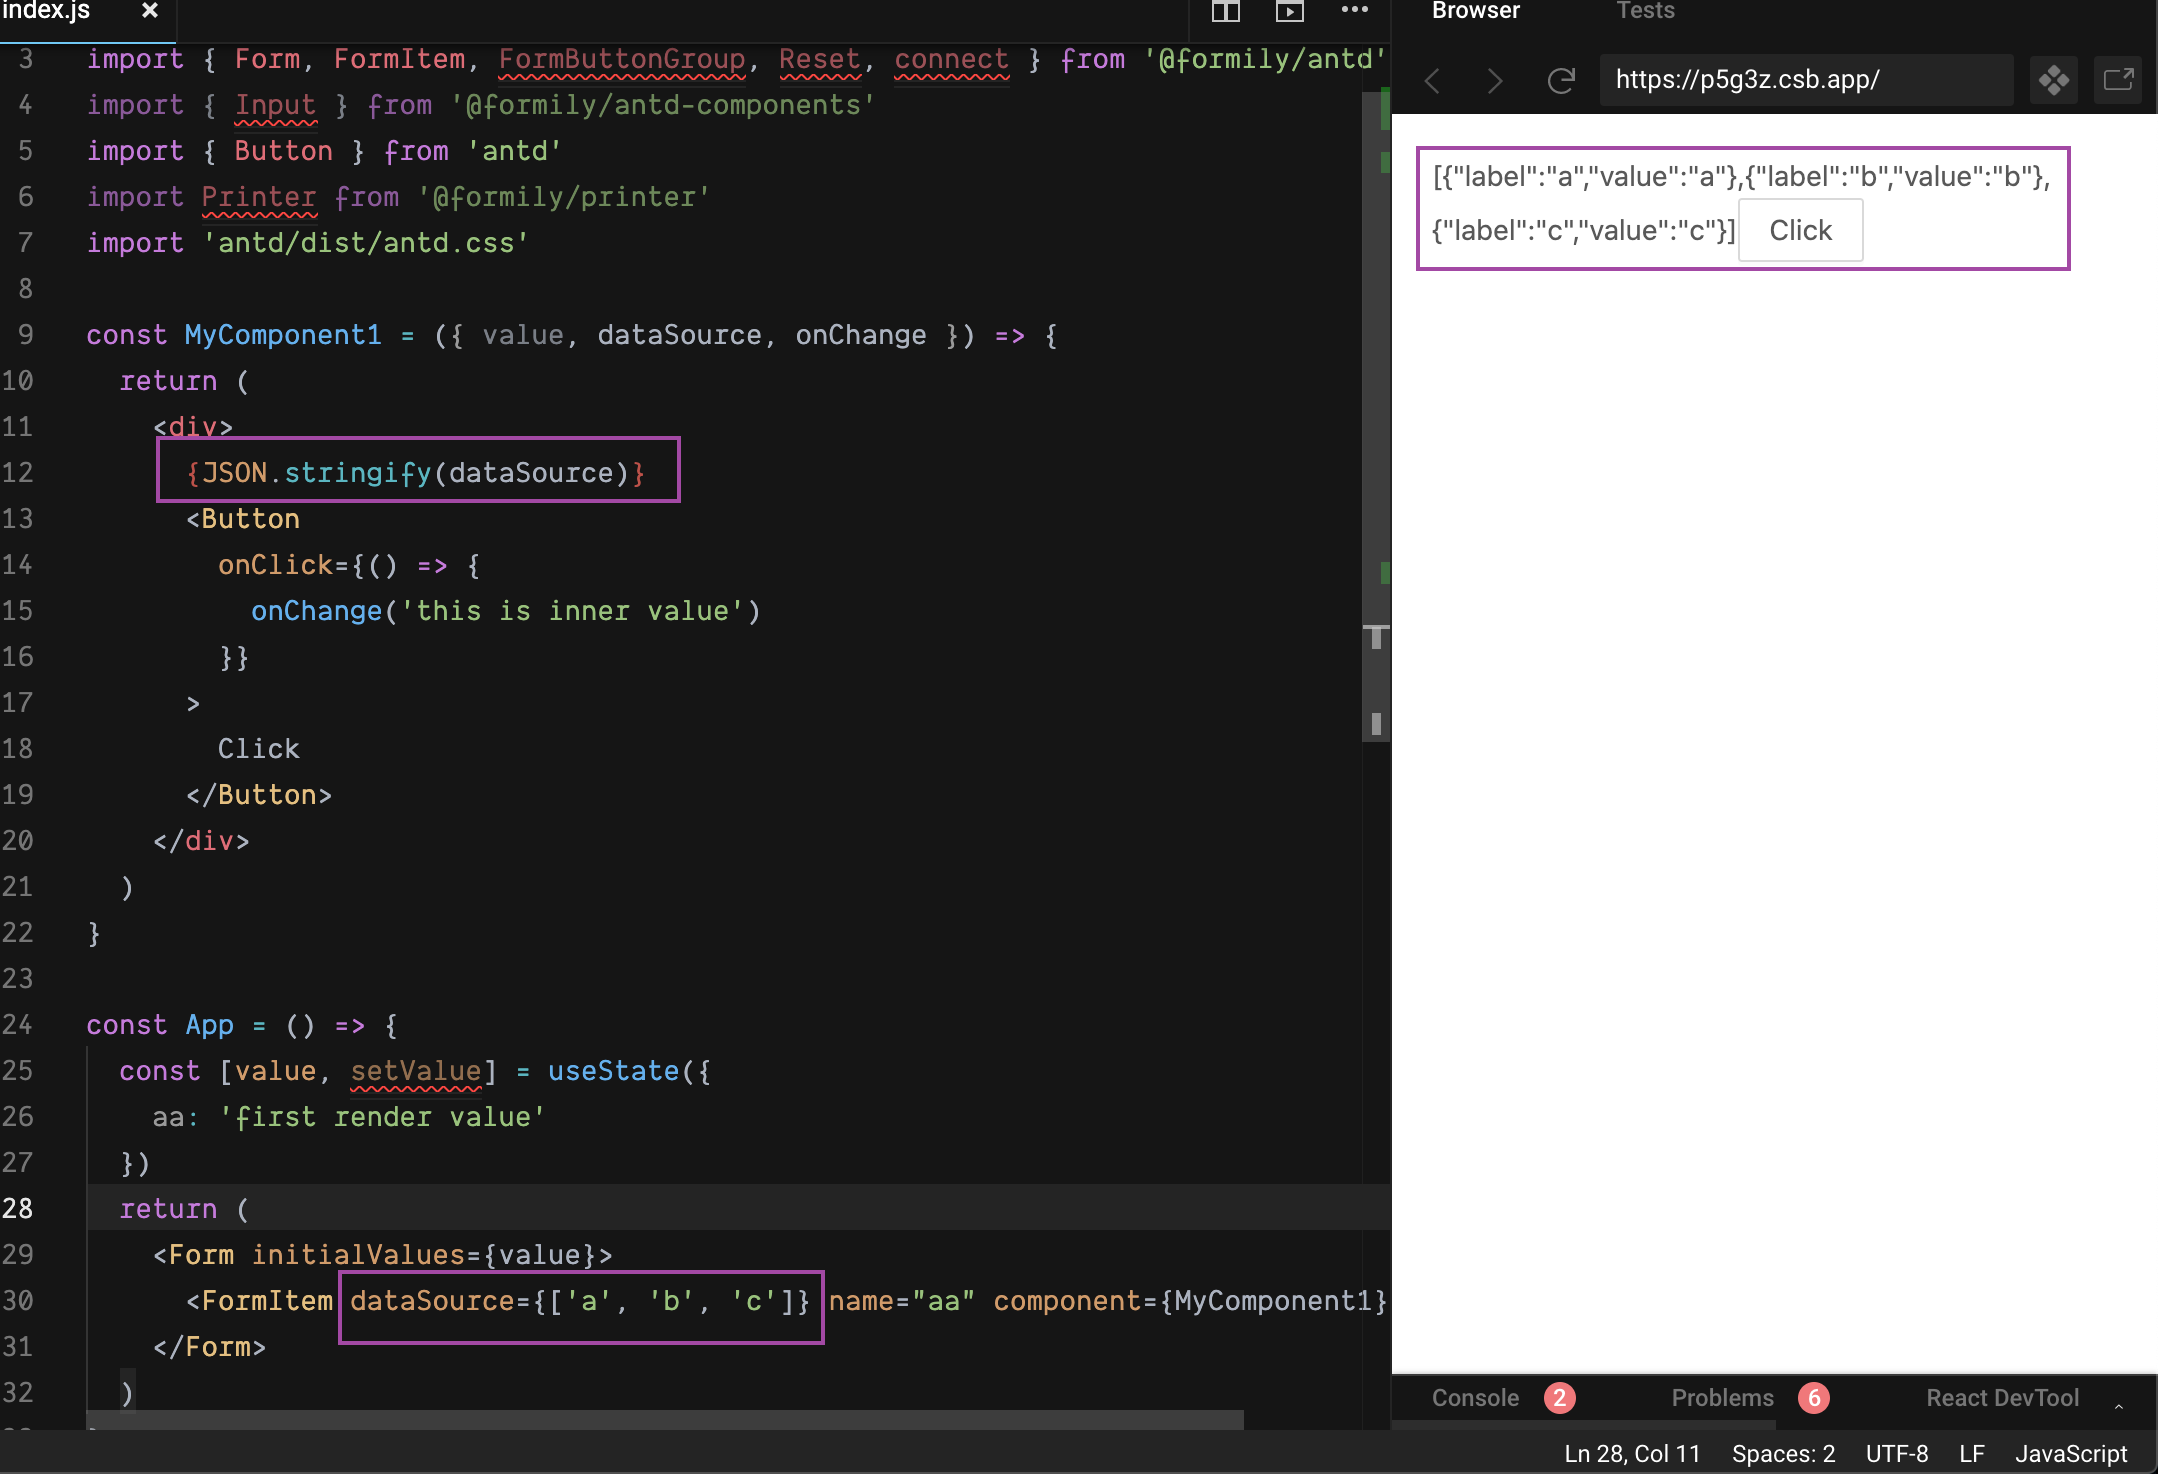Edit the preview URL address field
Viewport: 2158px width, 1474px height.
pyautogui.click(x=1806, y=80)
